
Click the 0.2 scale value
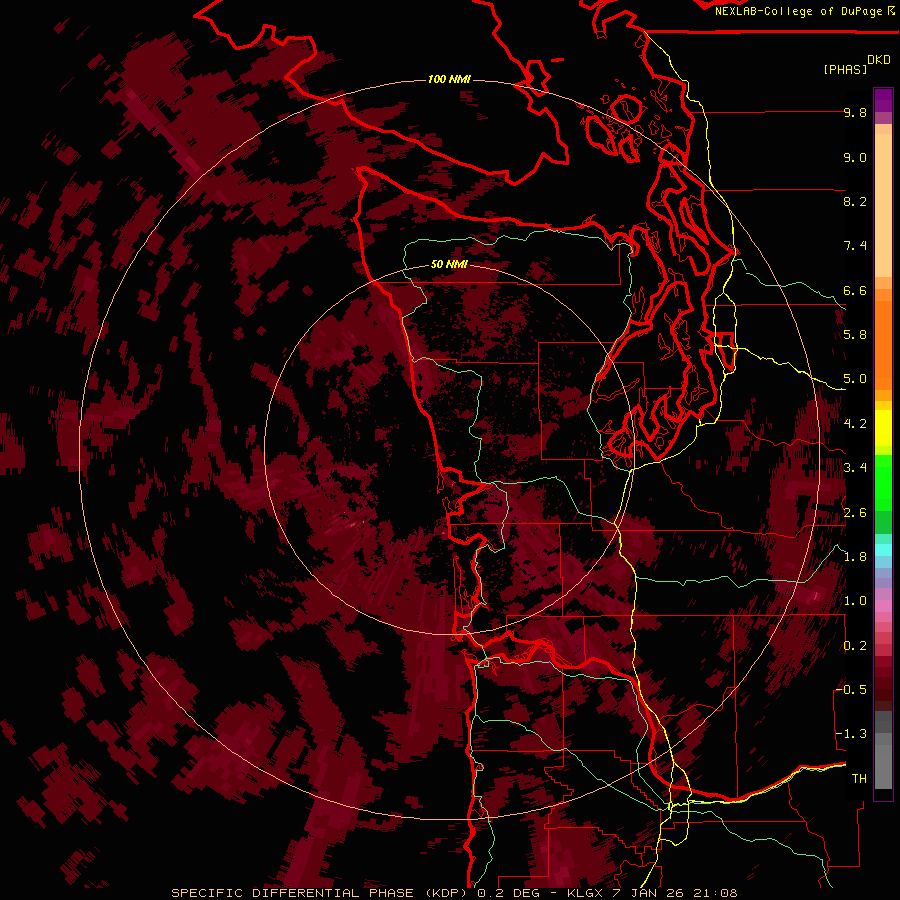click(855, 646)
